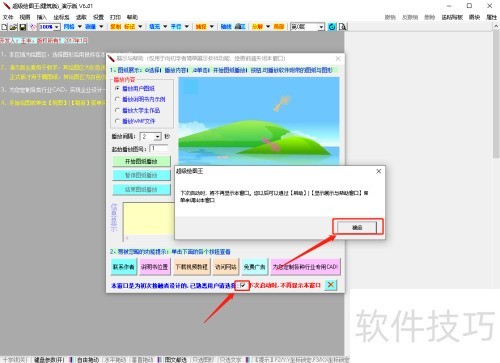Click the open folder toolbar icon
Image resolution: width=500 pixels, height=363 pixels.
[13, 27]
